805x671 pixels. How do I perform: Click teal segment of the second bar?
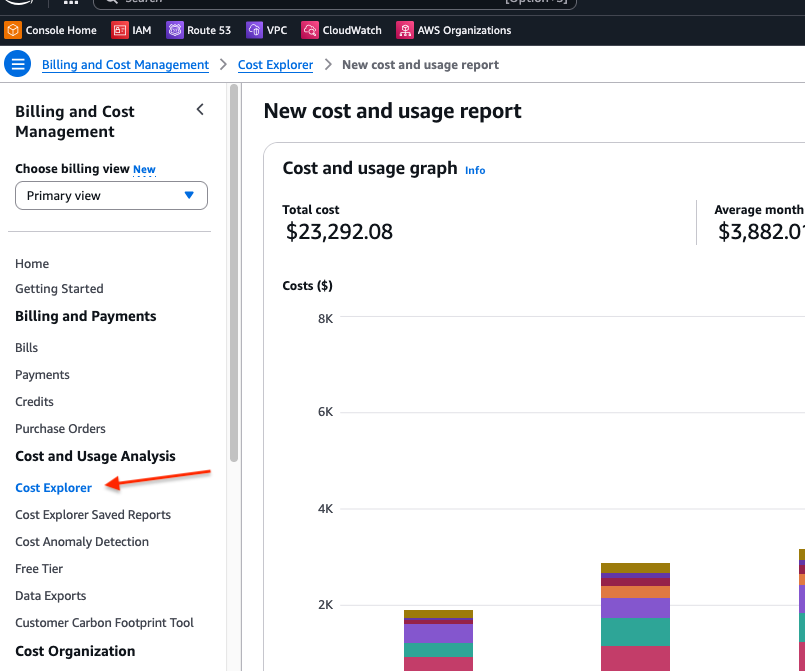coord(635,632)
